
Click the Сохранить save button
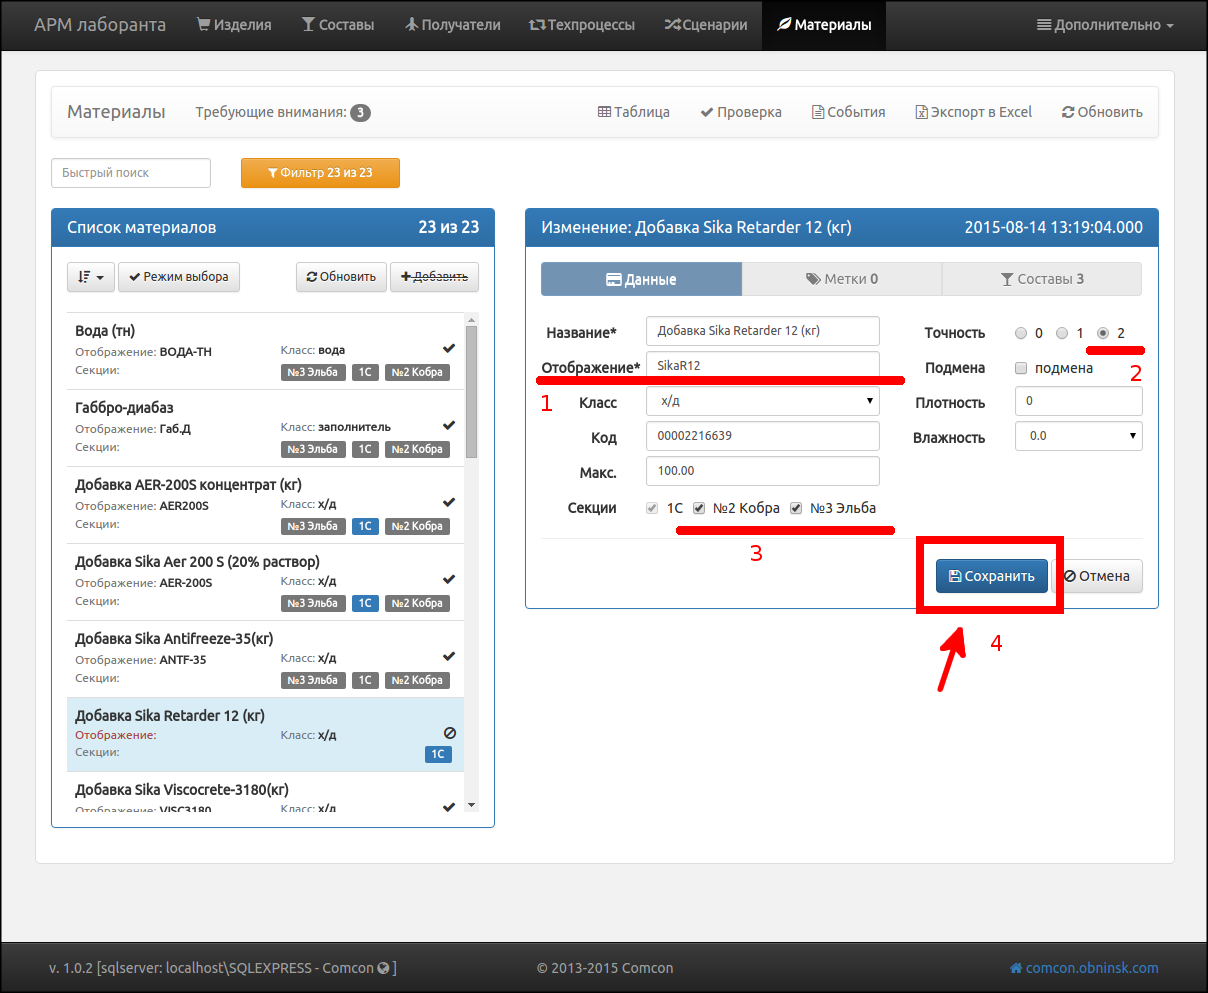point(992,576)
